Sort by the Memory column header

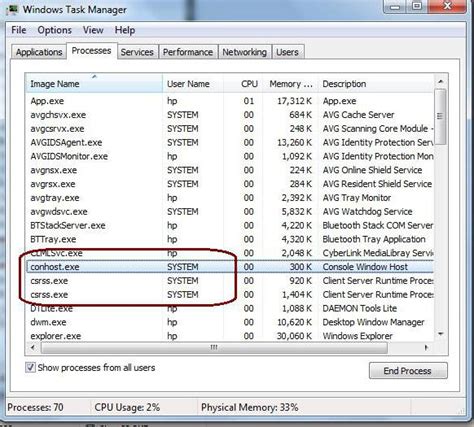pyautogui.click(x=290, y=84)
